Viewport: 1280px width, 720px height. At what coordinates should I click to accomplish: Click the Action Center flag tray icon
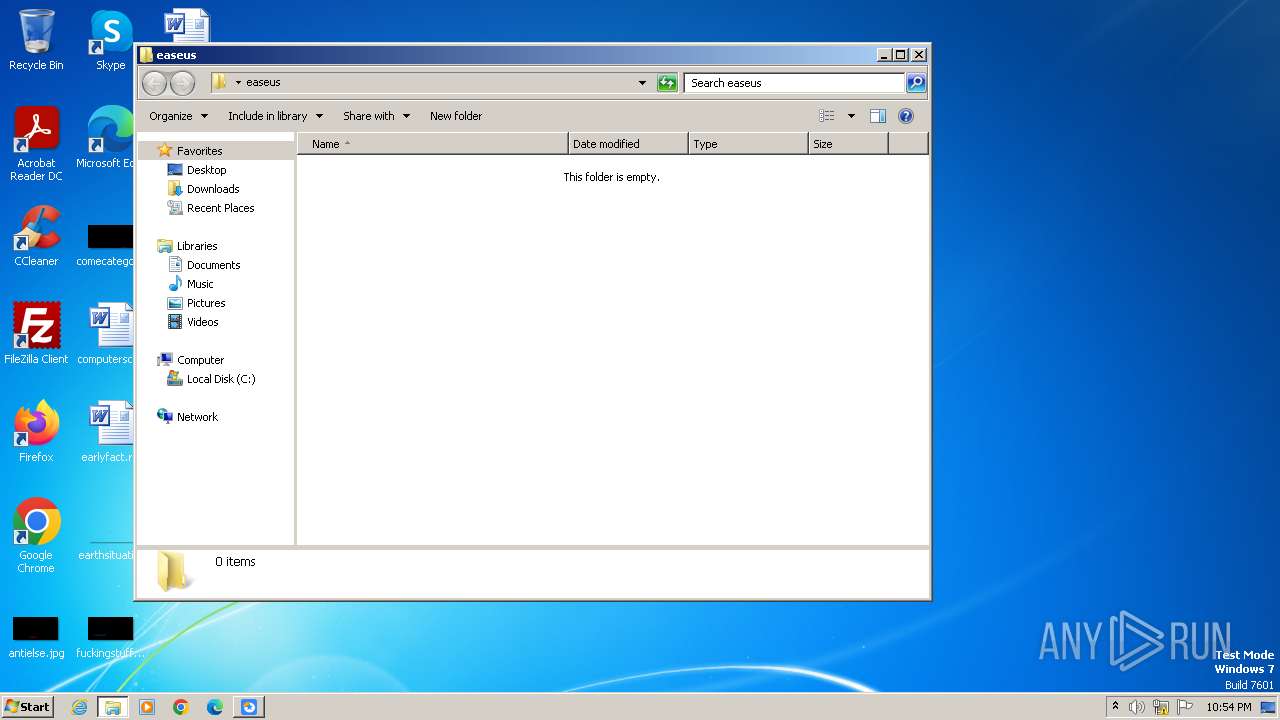(x=1185, y=707)
